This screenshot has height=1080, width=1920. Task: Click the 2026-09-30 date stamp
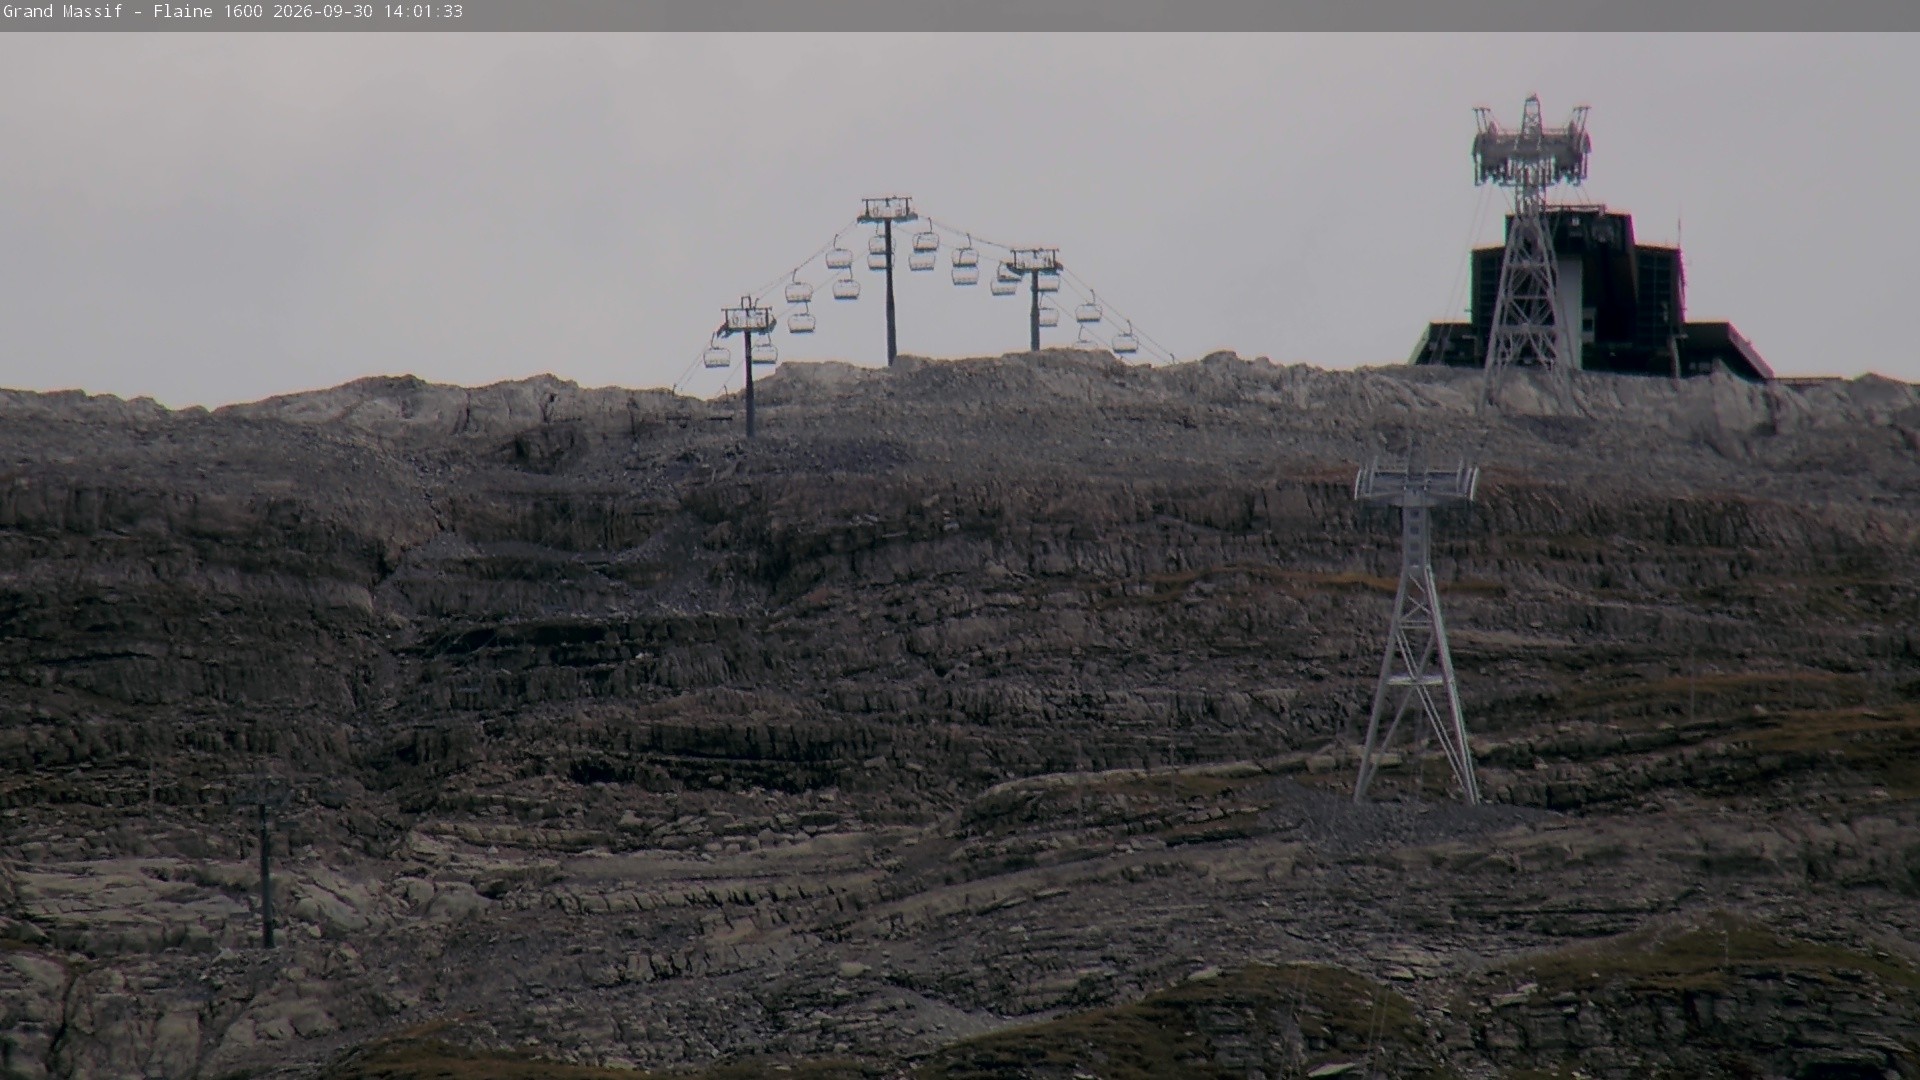(324, 12)
